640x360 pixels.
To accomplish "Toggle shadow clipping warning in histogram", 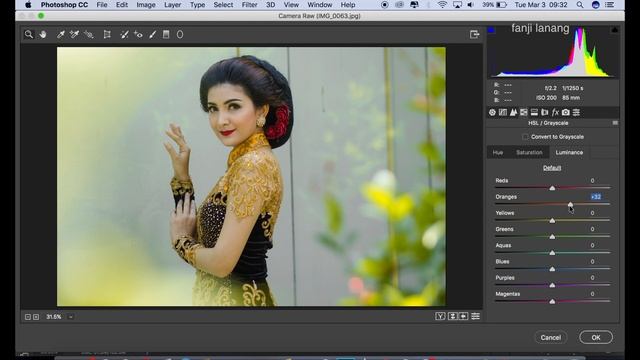I will point(491,30).
